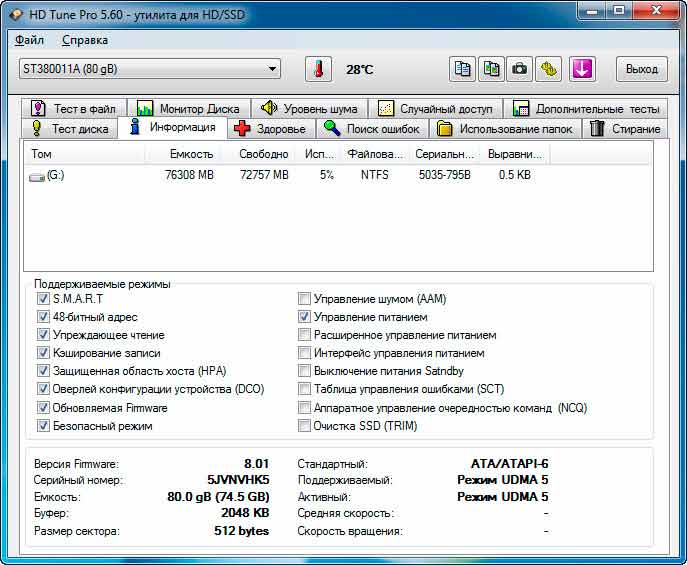Click the 512 bytes sector size value
Viewport: 687px width, 565px height.
click(241, 531)
